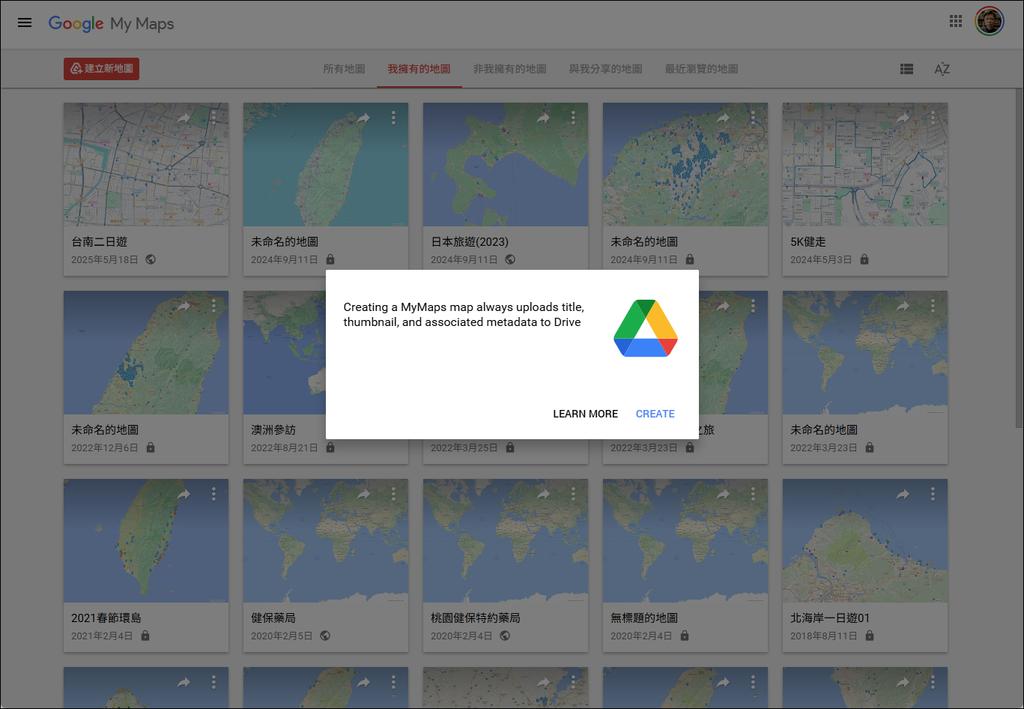Click the date 2025年5月18日
Screen dimensions: 1024x709
click(x=104, y=259)
